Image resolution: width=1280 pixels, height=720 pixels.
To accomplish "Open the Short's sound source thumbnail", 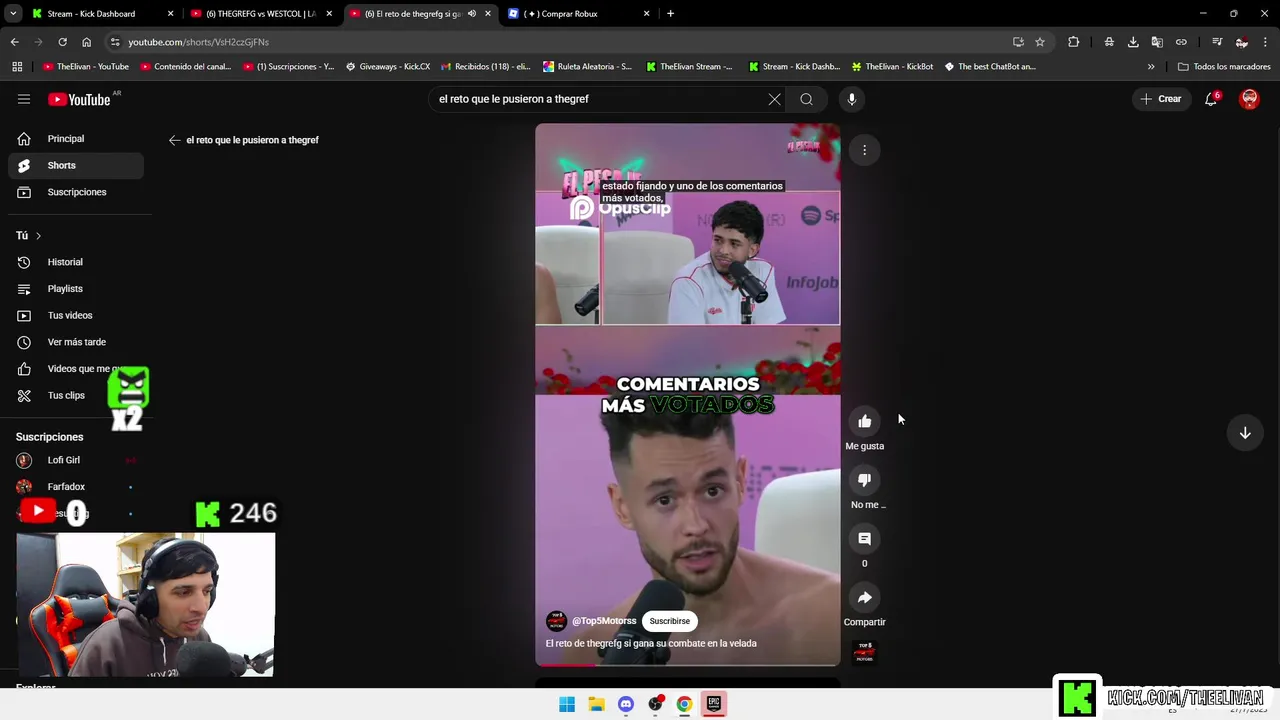I will 865,652.
